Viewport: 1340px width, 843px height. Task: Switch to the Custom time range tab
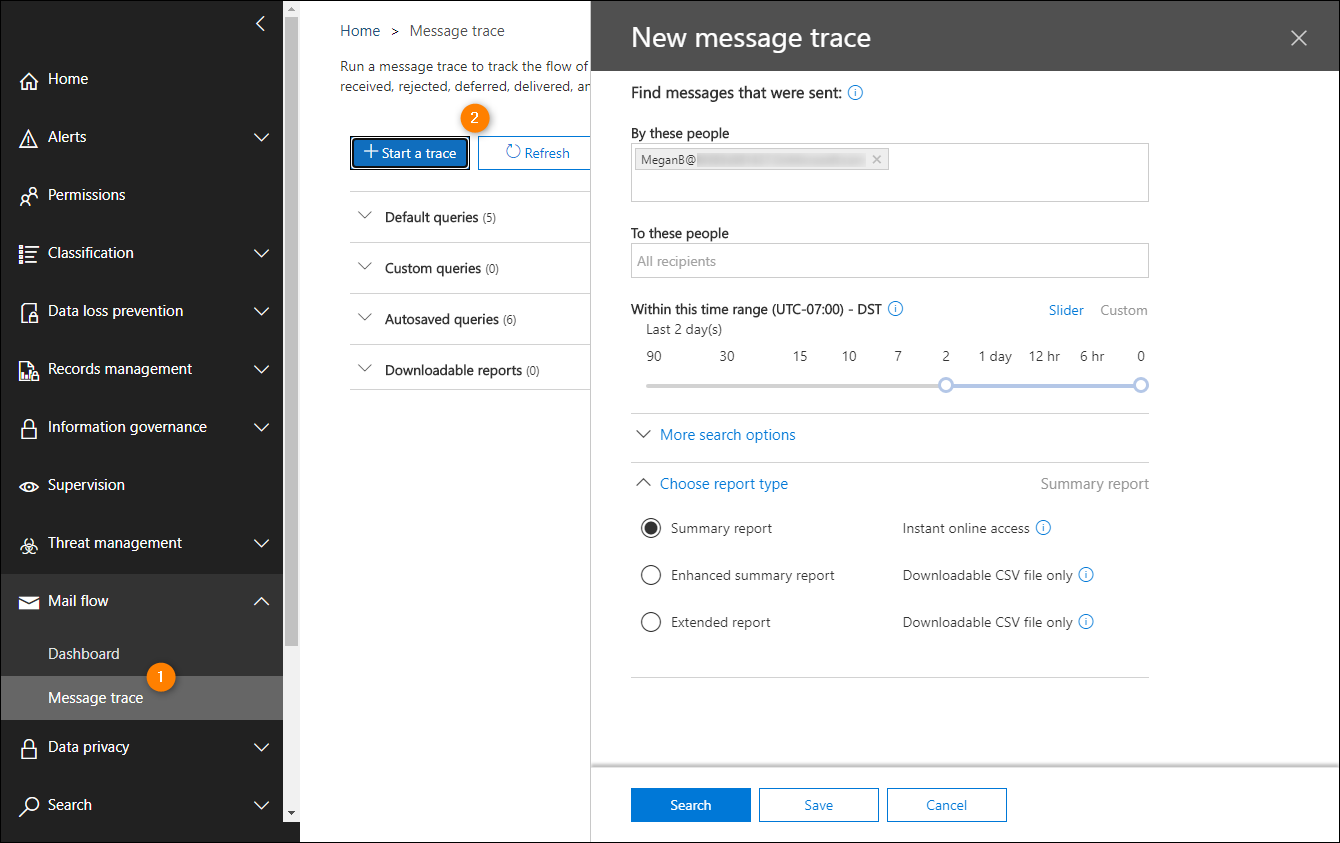[x=1123, y=310]
